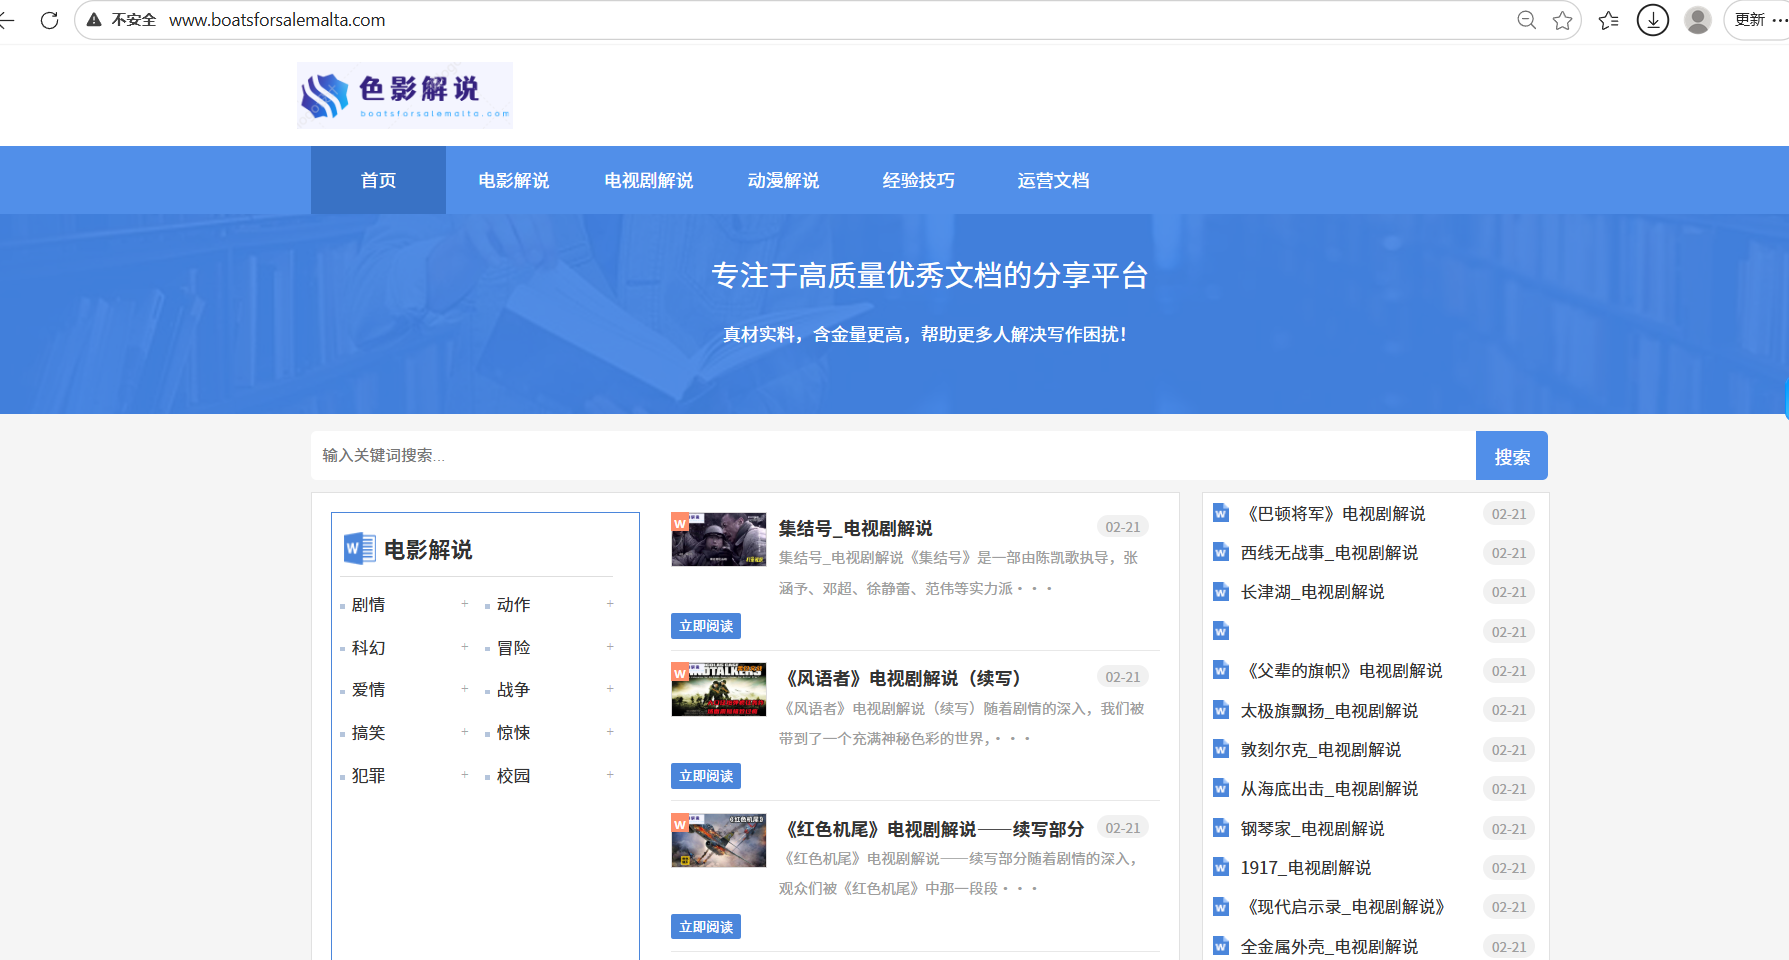Open the 长津湖_电视剧解说 link

coord(1311,592)
